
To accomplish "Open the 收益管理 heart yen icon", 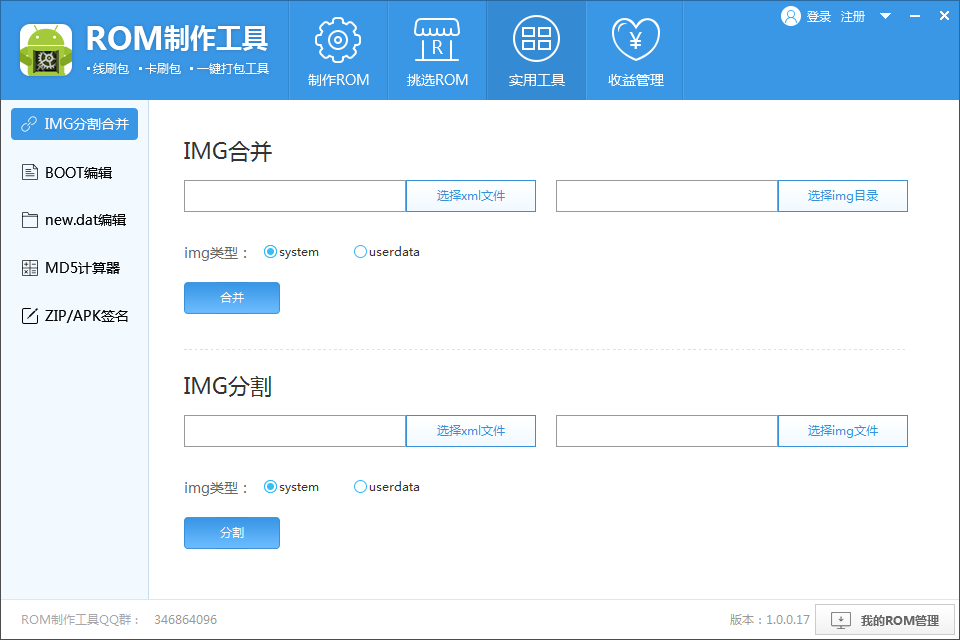I will pos(636,40).
